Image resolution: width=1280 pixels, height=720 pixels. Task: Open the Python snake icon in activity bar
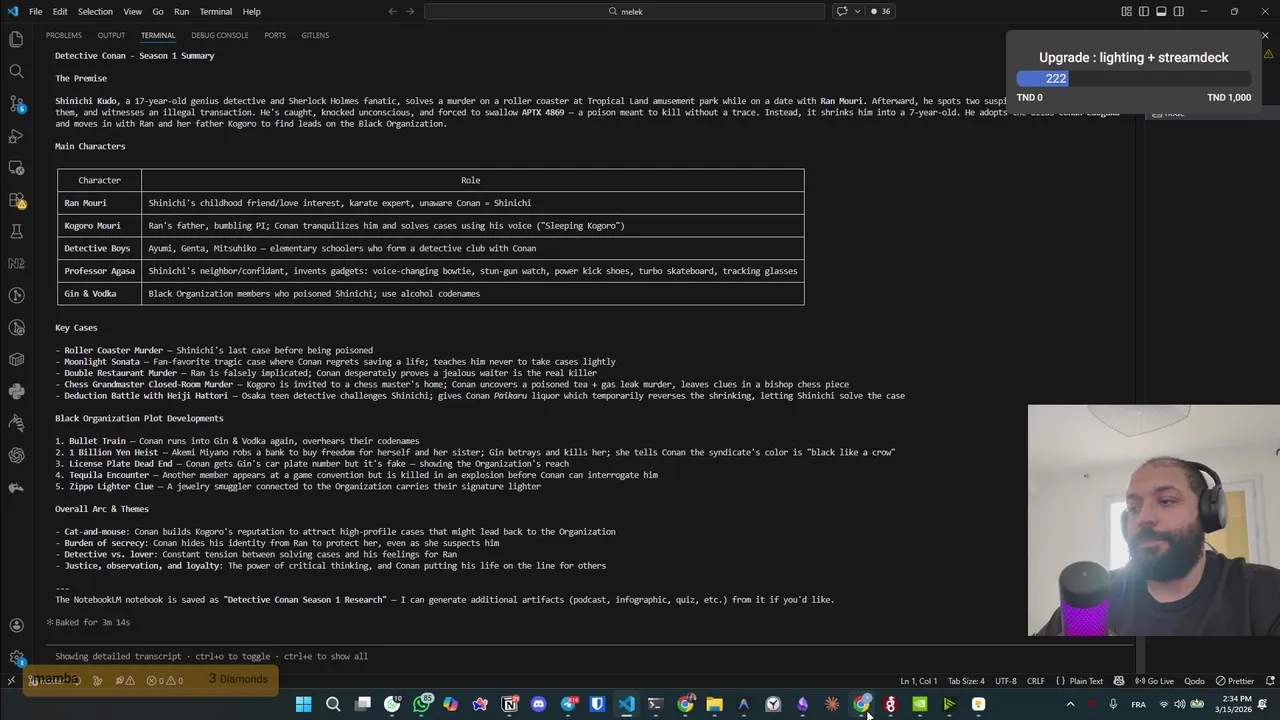point(16,391)
